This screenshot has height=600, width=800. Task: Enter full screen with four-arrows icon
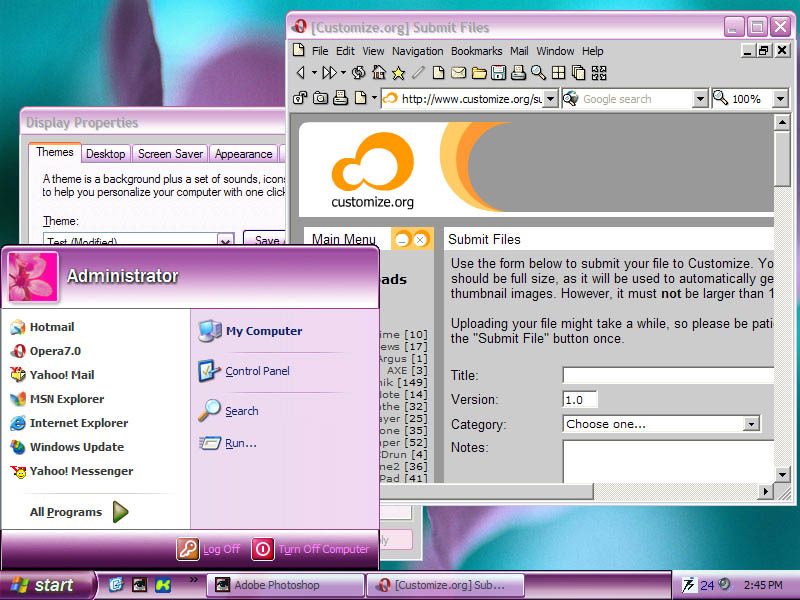(599, 73)
